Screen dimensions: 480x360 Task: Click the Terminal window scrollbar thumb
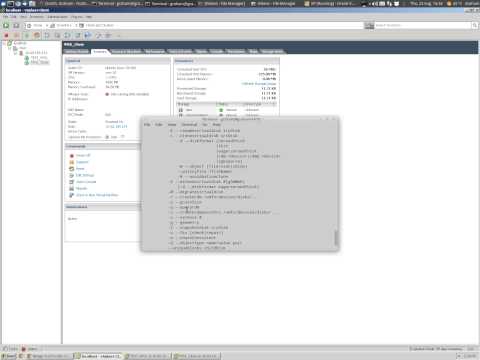336,237
